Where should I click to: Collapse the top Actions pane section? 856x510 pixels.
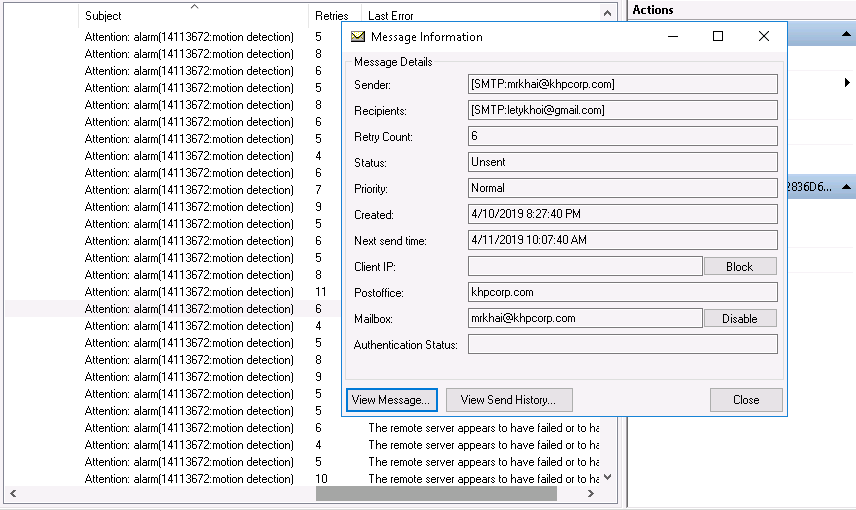pos(846,34)
